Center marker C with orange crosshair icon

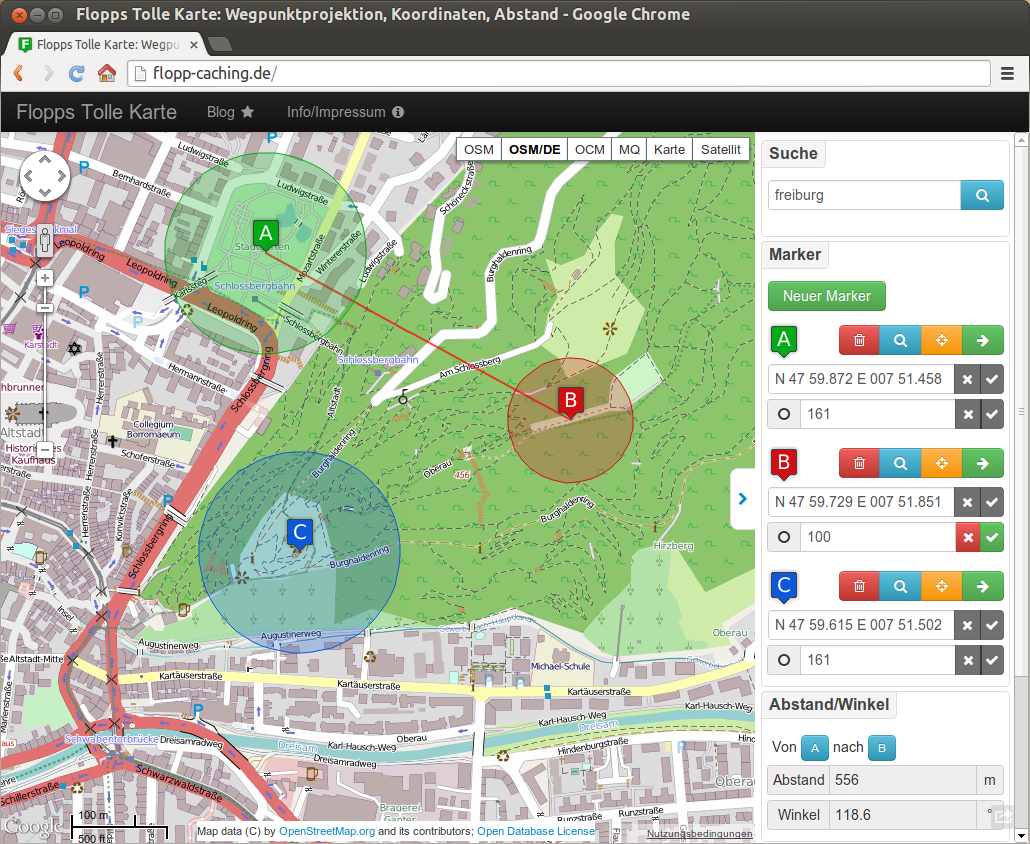click(x=941, y=586)
